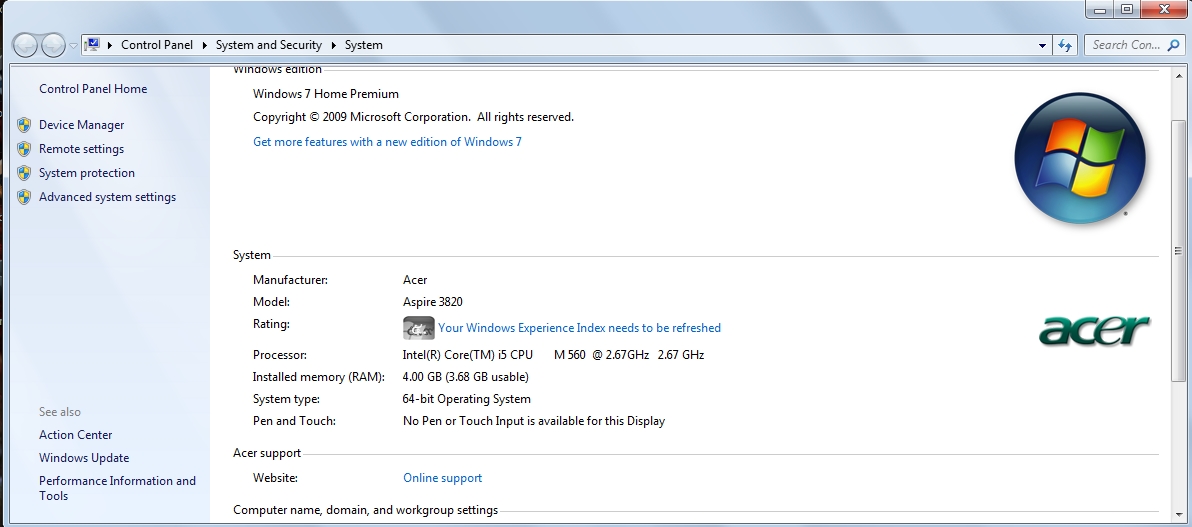
Task: Click the computer icon in address bar
Action: (93, 45)
